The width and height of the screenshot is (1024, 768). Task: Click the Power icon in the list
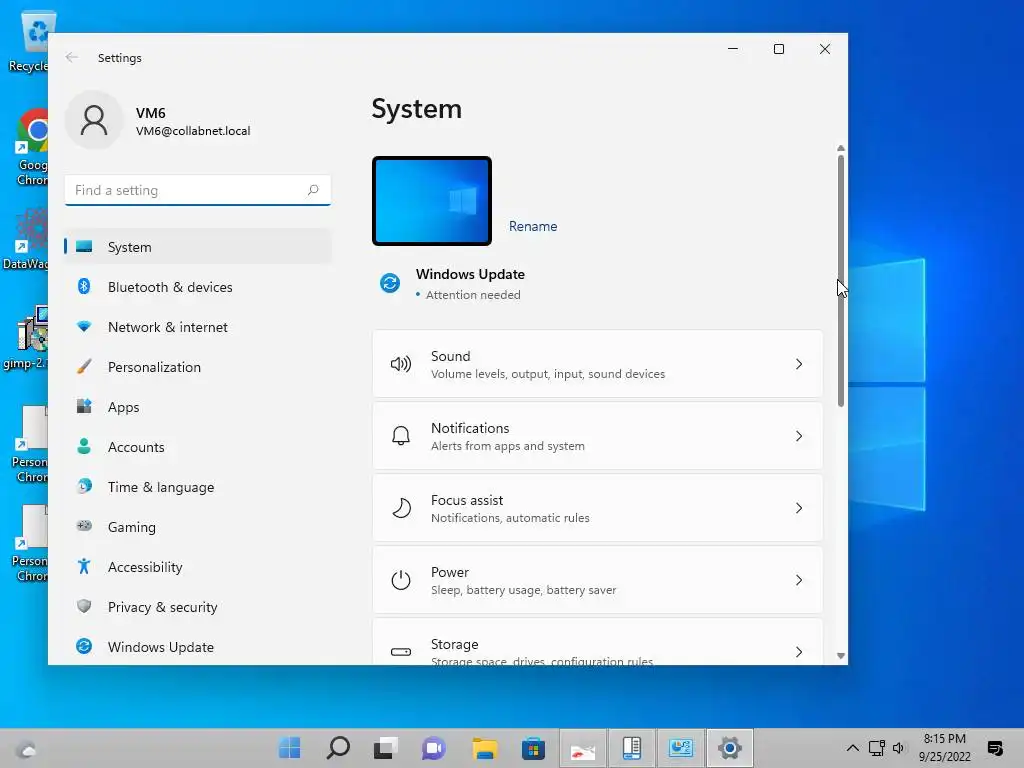click(x=400, y=580)
